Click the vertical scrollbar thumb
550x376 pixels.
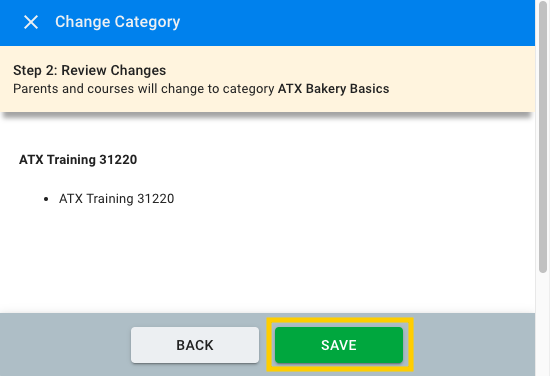point(543,136)
